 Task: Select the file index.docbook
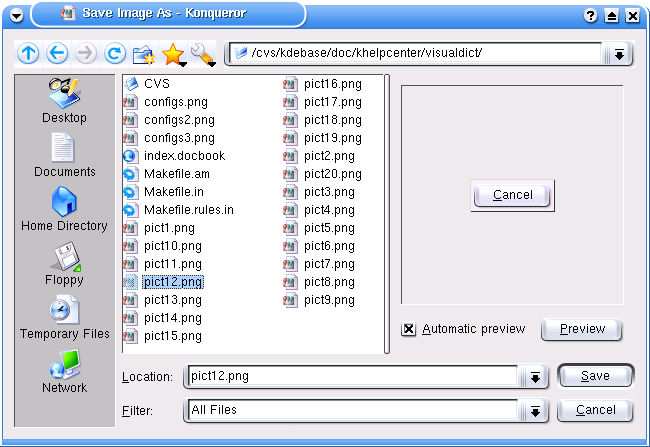pos(183,156)
